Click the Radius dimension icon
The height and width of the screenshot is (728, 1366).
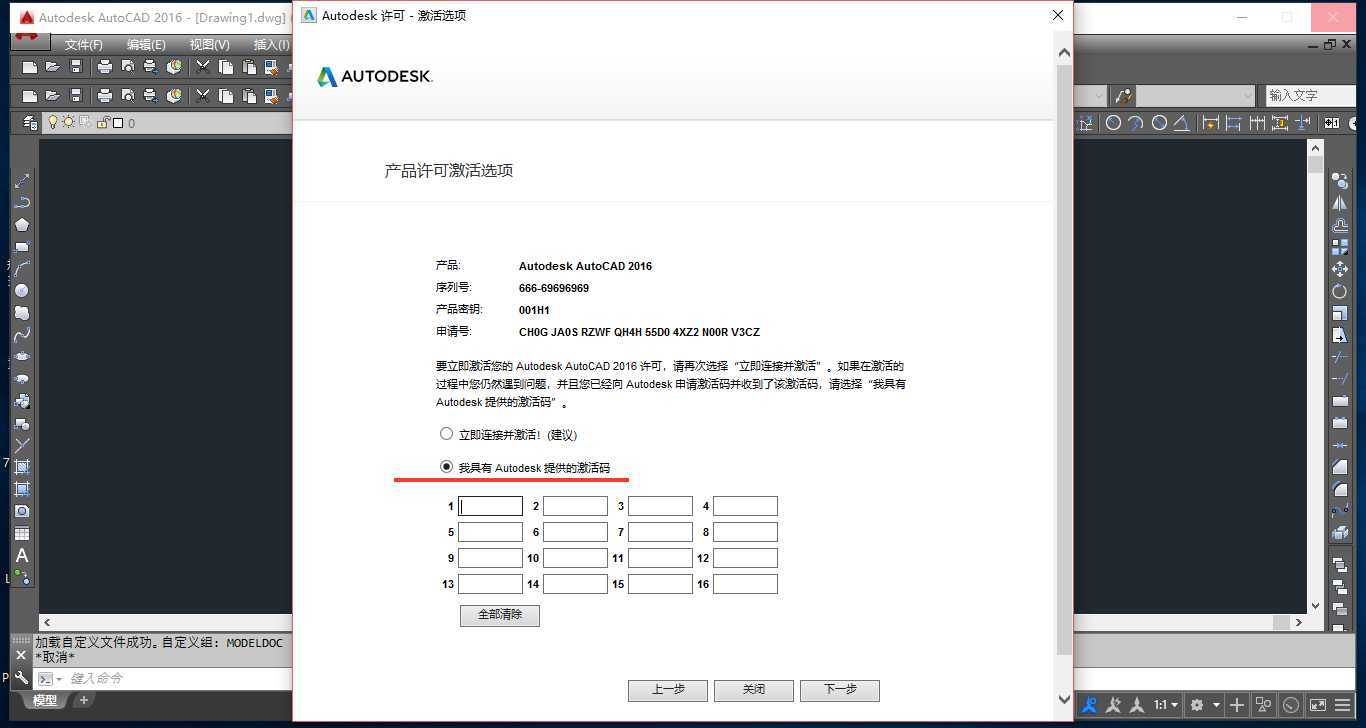[x=1113, y=123]
